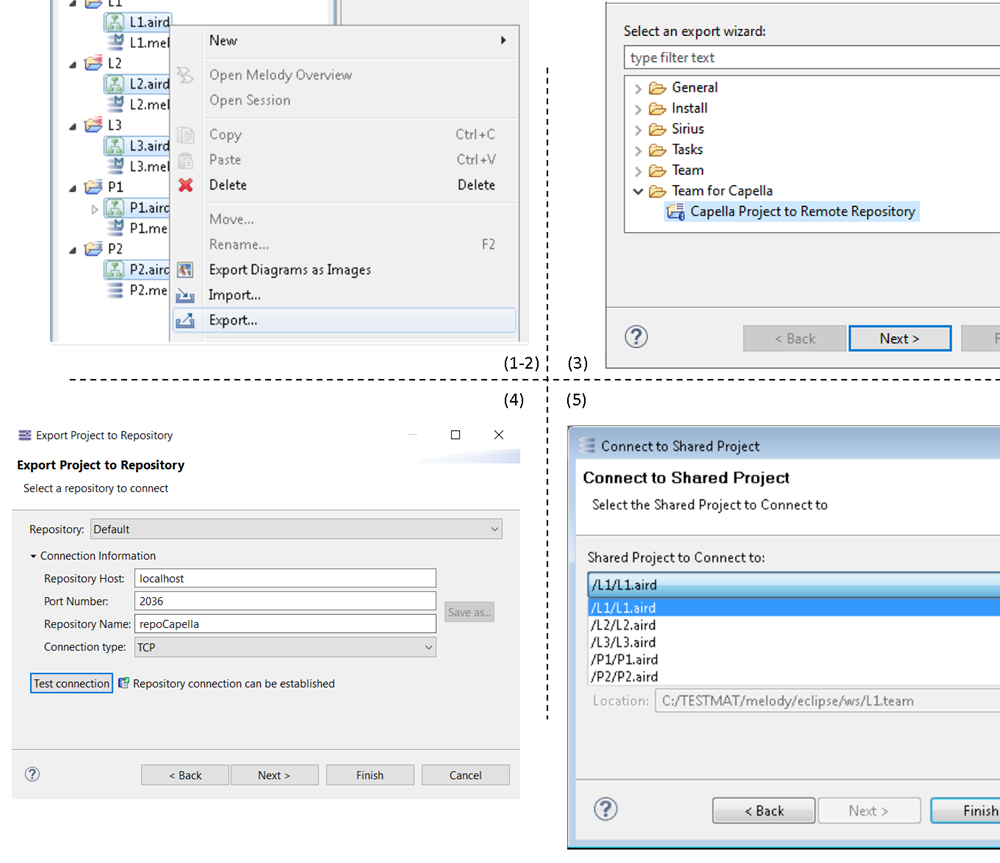Click the red Delete icon in the context menu
The width and height of the screenshot is (1000, 863).
tap(188, 185)
